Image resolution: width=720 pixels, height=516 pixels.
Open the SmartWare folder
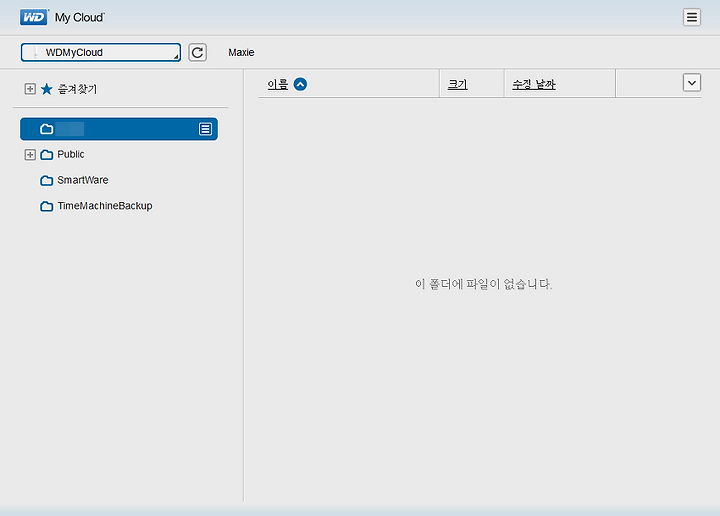[83, 180]
